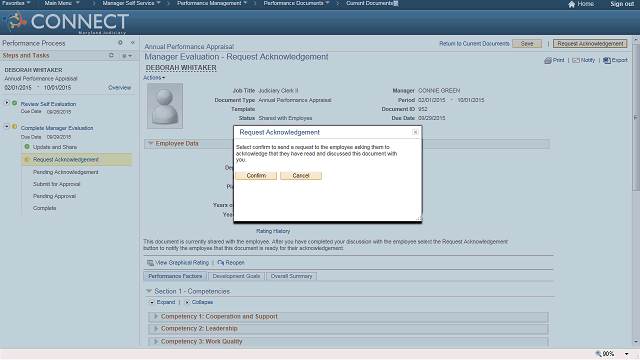640x360 pixels.
Task: Click the Print icon
Action: click(548, 60)
